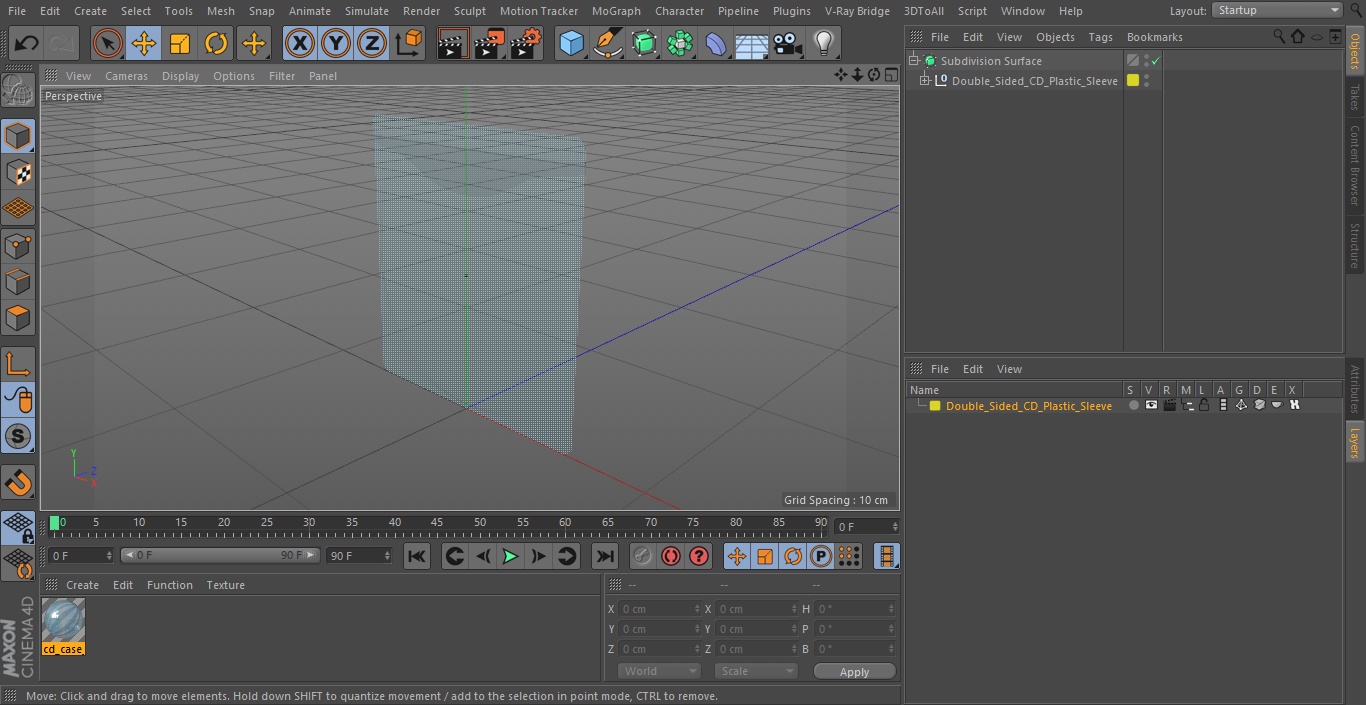Click the viewport maximize toggle icon
The height and width of the screenshot is (705, 1366).
(x=890, y=75)
